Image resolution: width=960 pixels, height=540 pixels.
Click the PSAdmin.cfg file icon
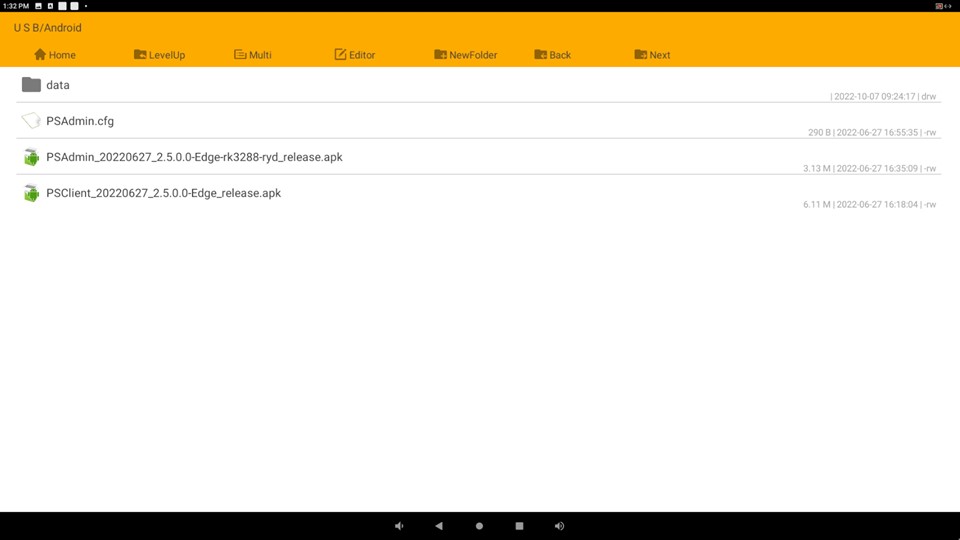click(31, 121)
